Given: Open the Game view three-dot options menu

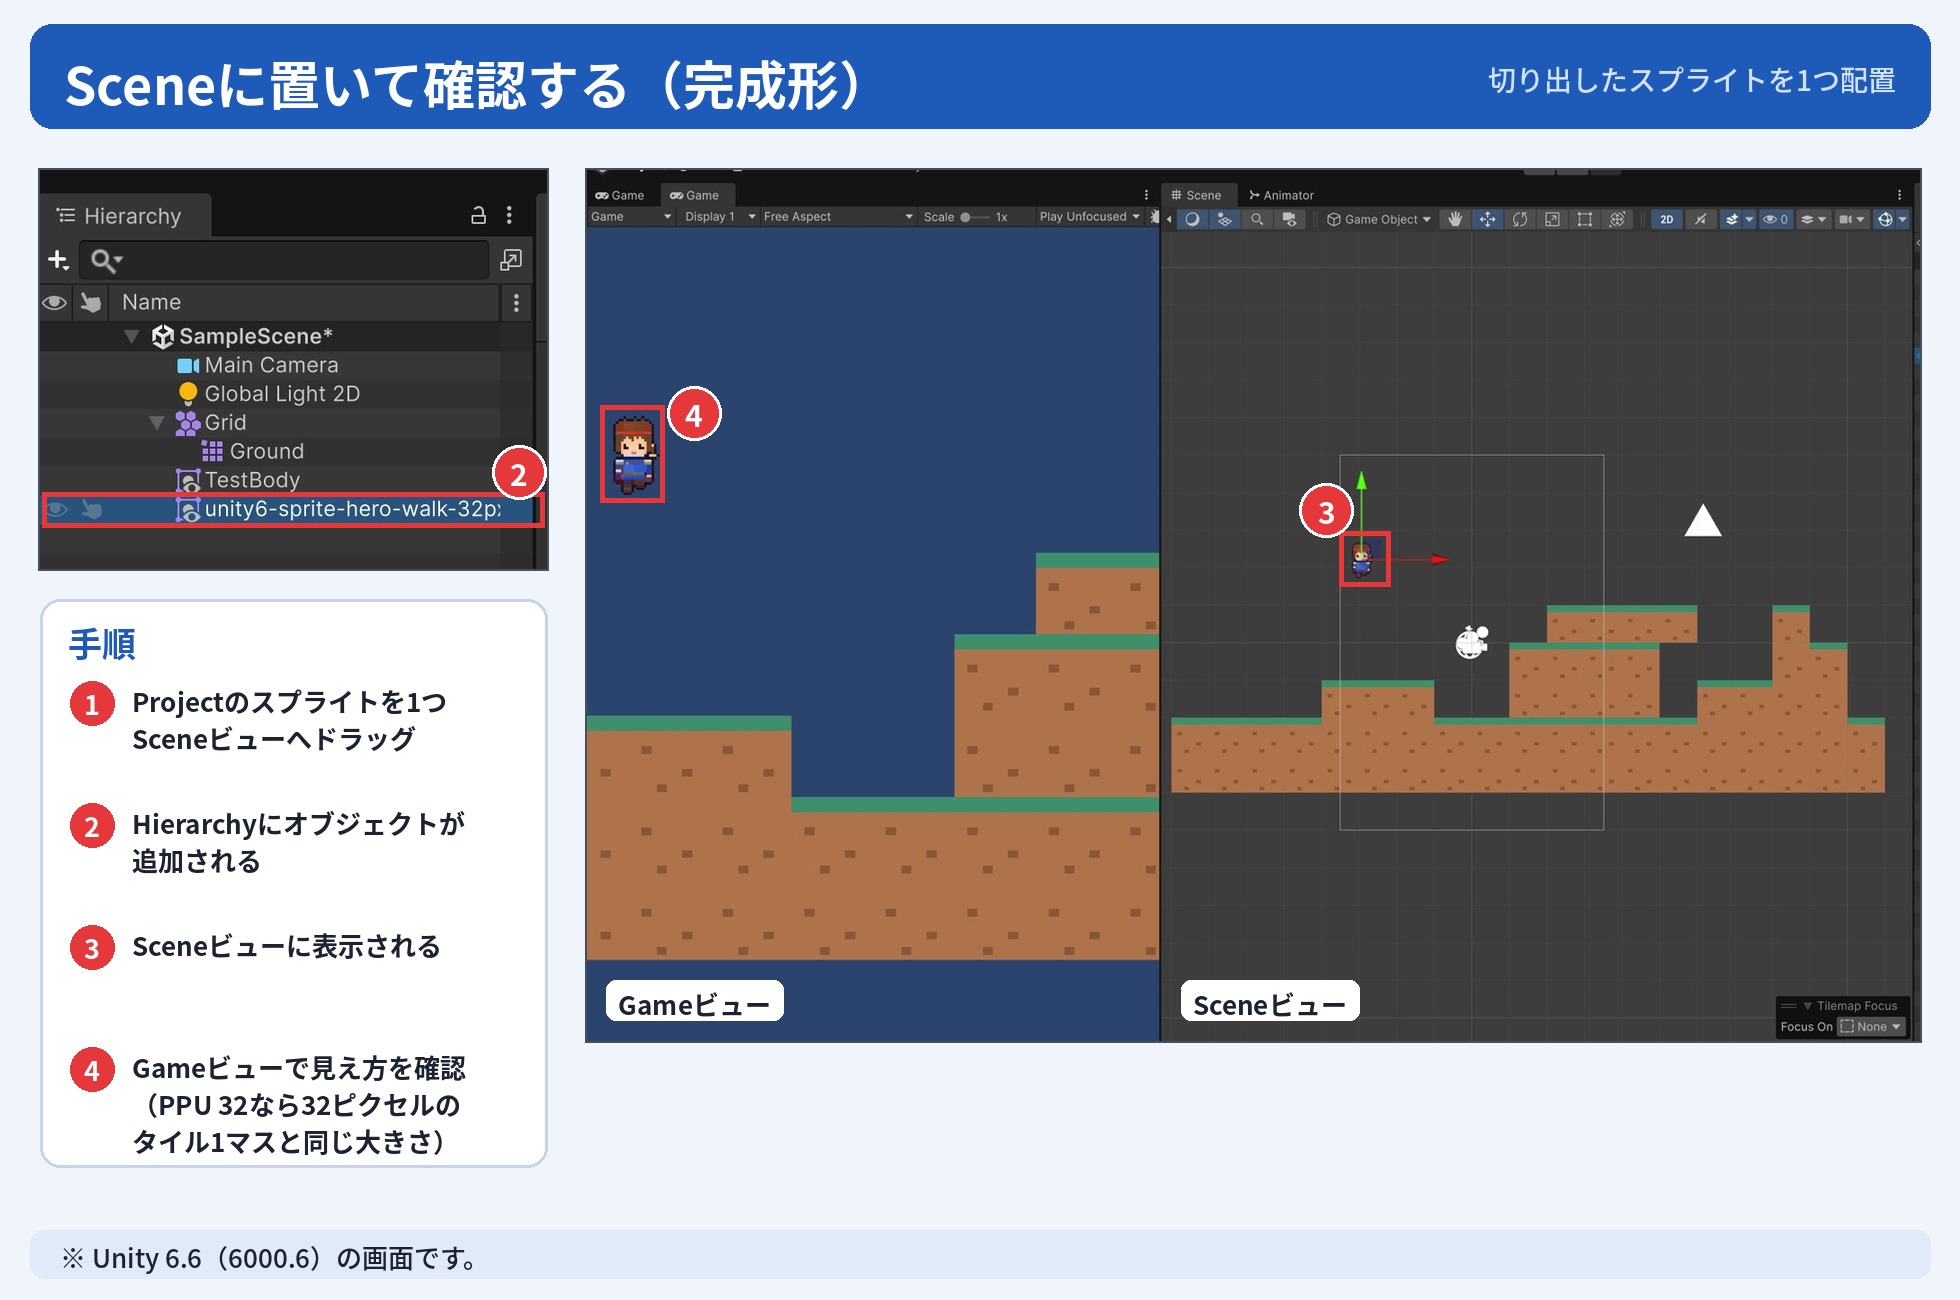Looking at the screenshot, I should point(1146,195).
